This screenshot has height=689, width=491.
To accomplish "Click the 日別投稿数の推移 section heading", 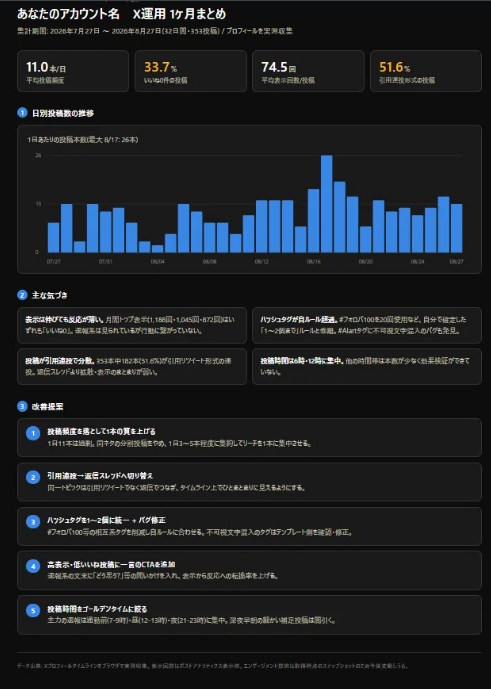I will pos(63,113).
